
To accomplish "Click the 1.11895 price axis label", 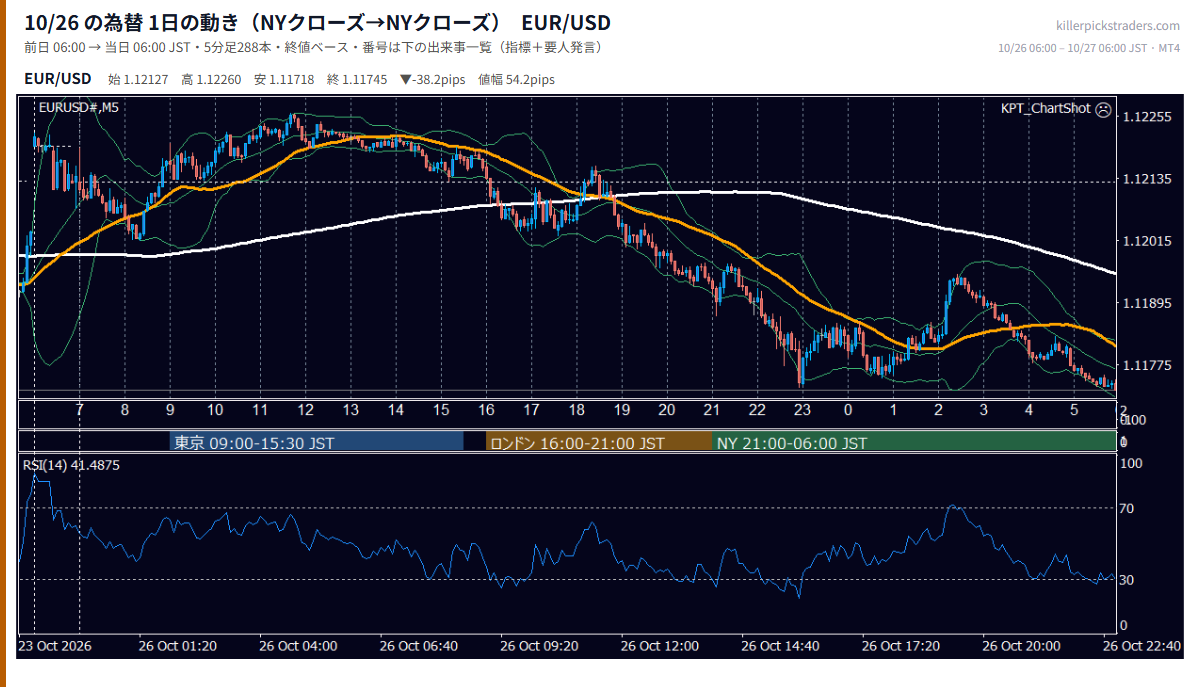I will click(x=1147, y=304).
